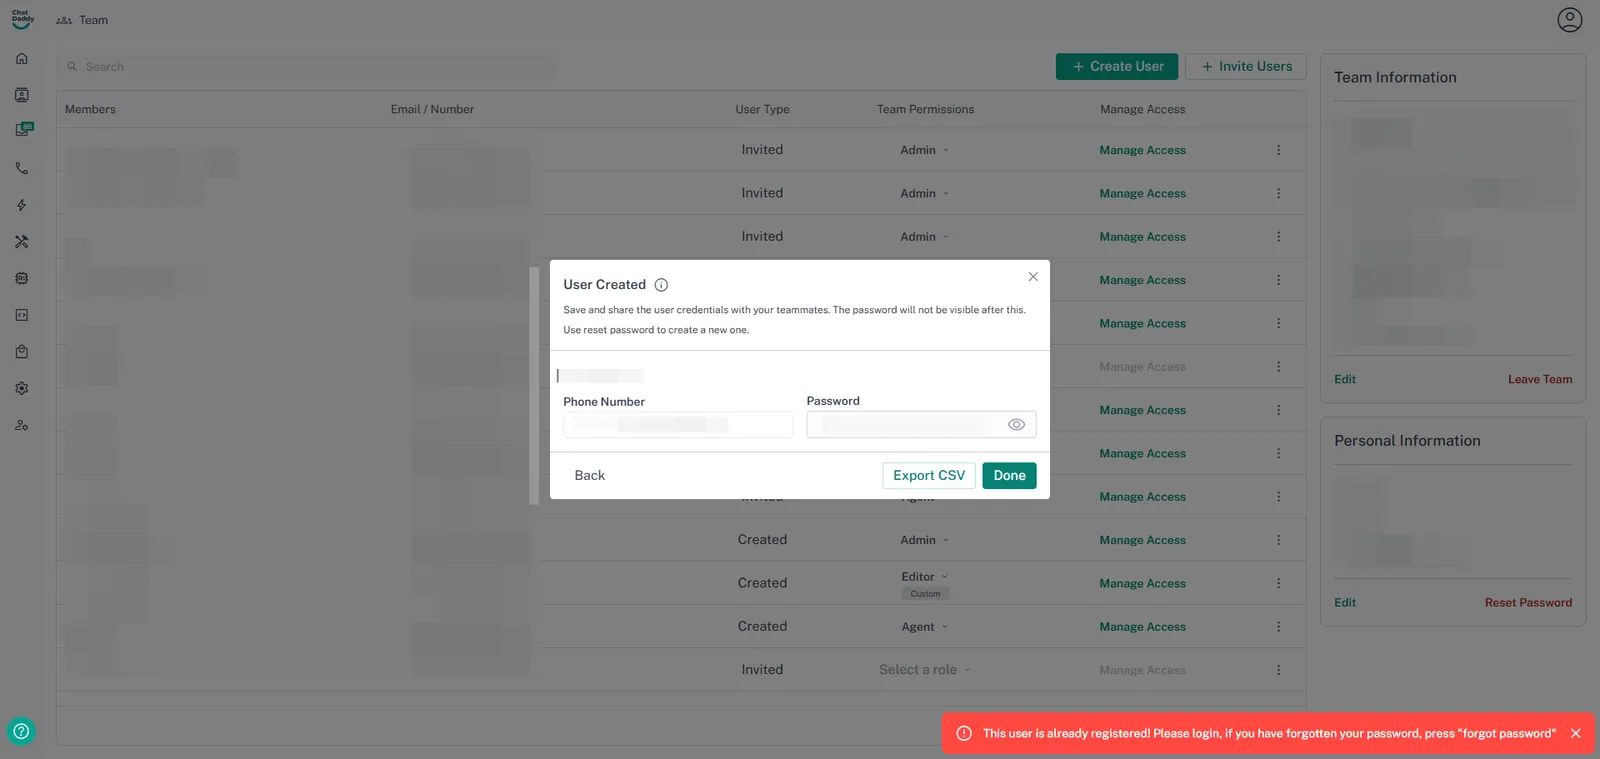Click the Reset Password link
This screenshot has height=759, width=1600.
click(x=1527, y=603)
